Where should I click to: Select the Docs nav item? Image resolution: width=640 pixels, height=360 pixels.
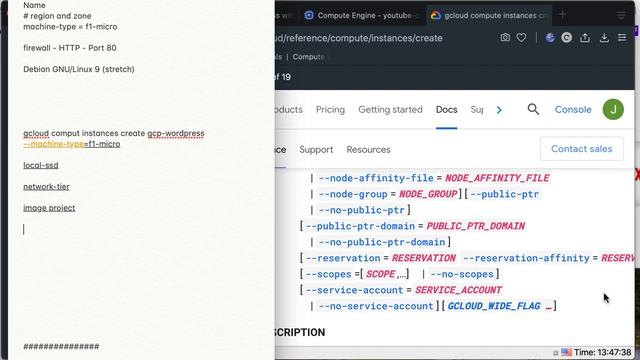(447, 109)
